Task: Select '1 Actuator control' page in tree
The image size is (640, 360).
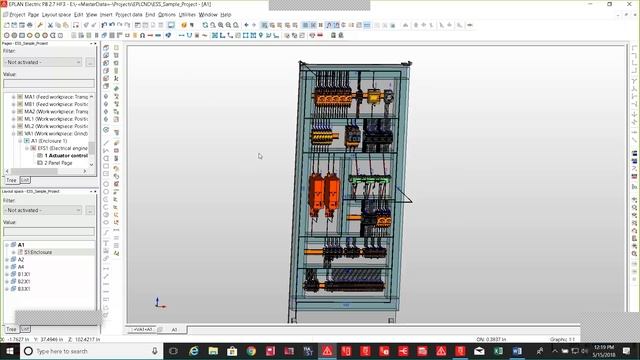Action: [x=66, y=156]
